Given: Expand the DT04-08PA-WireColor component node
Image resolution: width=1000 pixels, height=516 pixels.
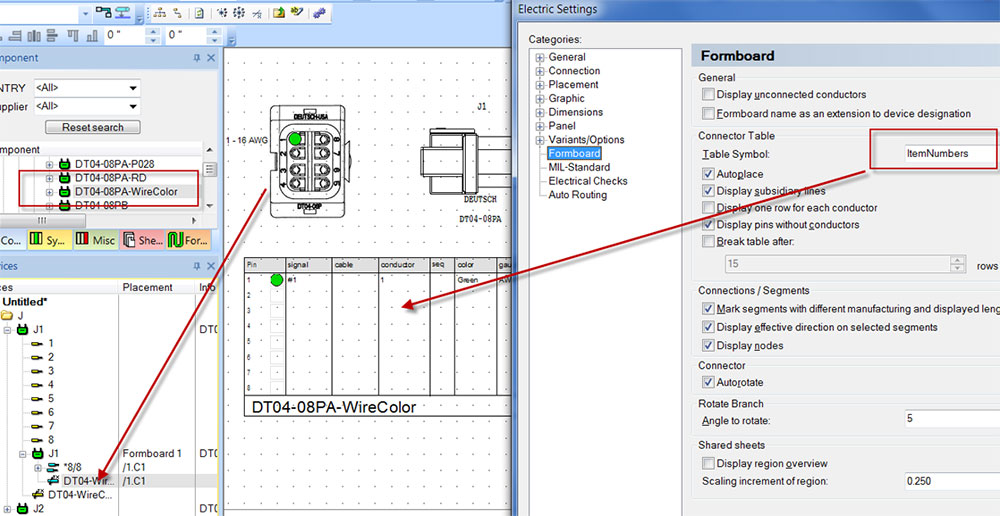Looking at the screenshot, I should (50, 191).
